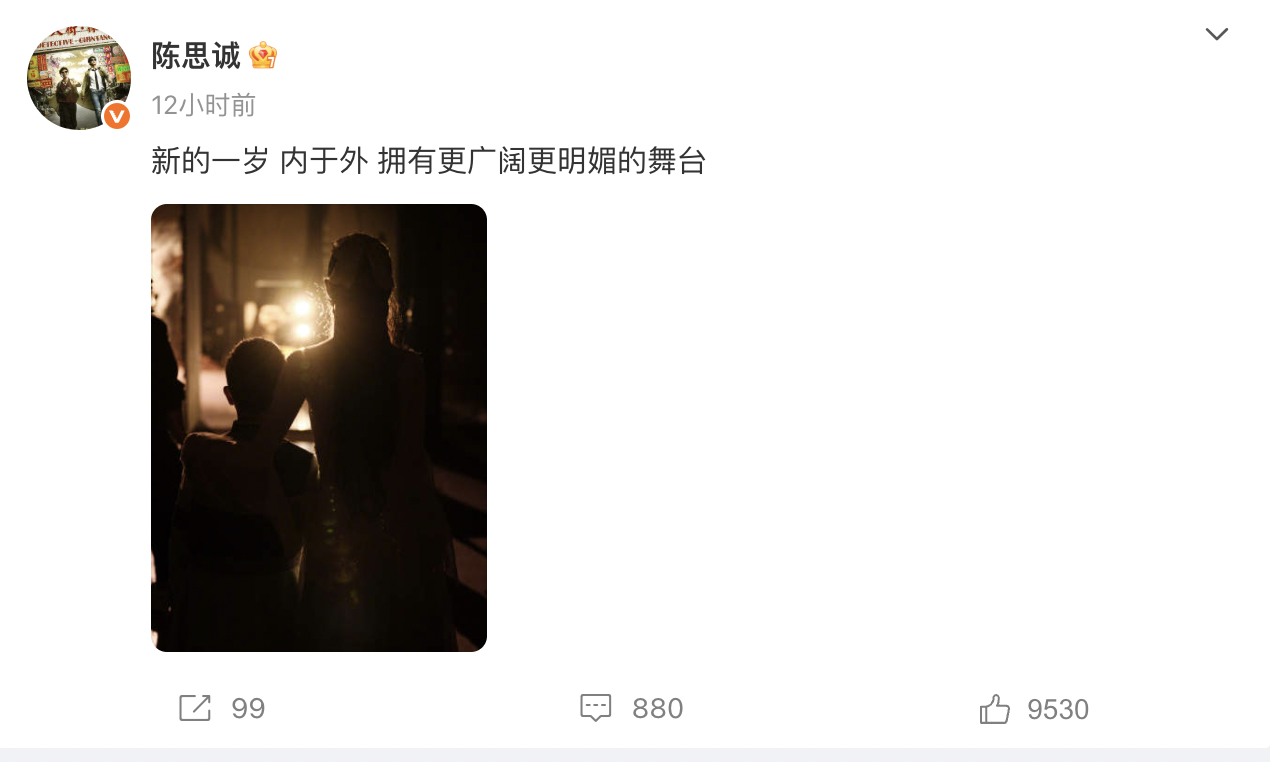1270x762 pixels.
Task: Open the 陈思诚 username link
Action: click(x=196, y=56)
